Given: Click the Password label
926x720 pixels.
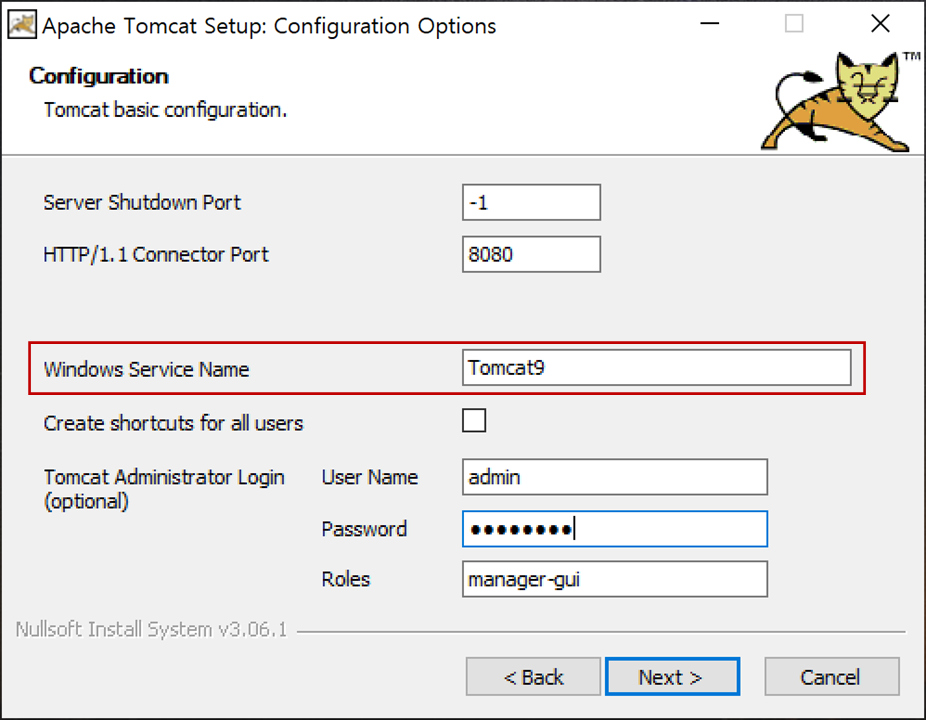Looking at the screenshot, I should (364, 529).
